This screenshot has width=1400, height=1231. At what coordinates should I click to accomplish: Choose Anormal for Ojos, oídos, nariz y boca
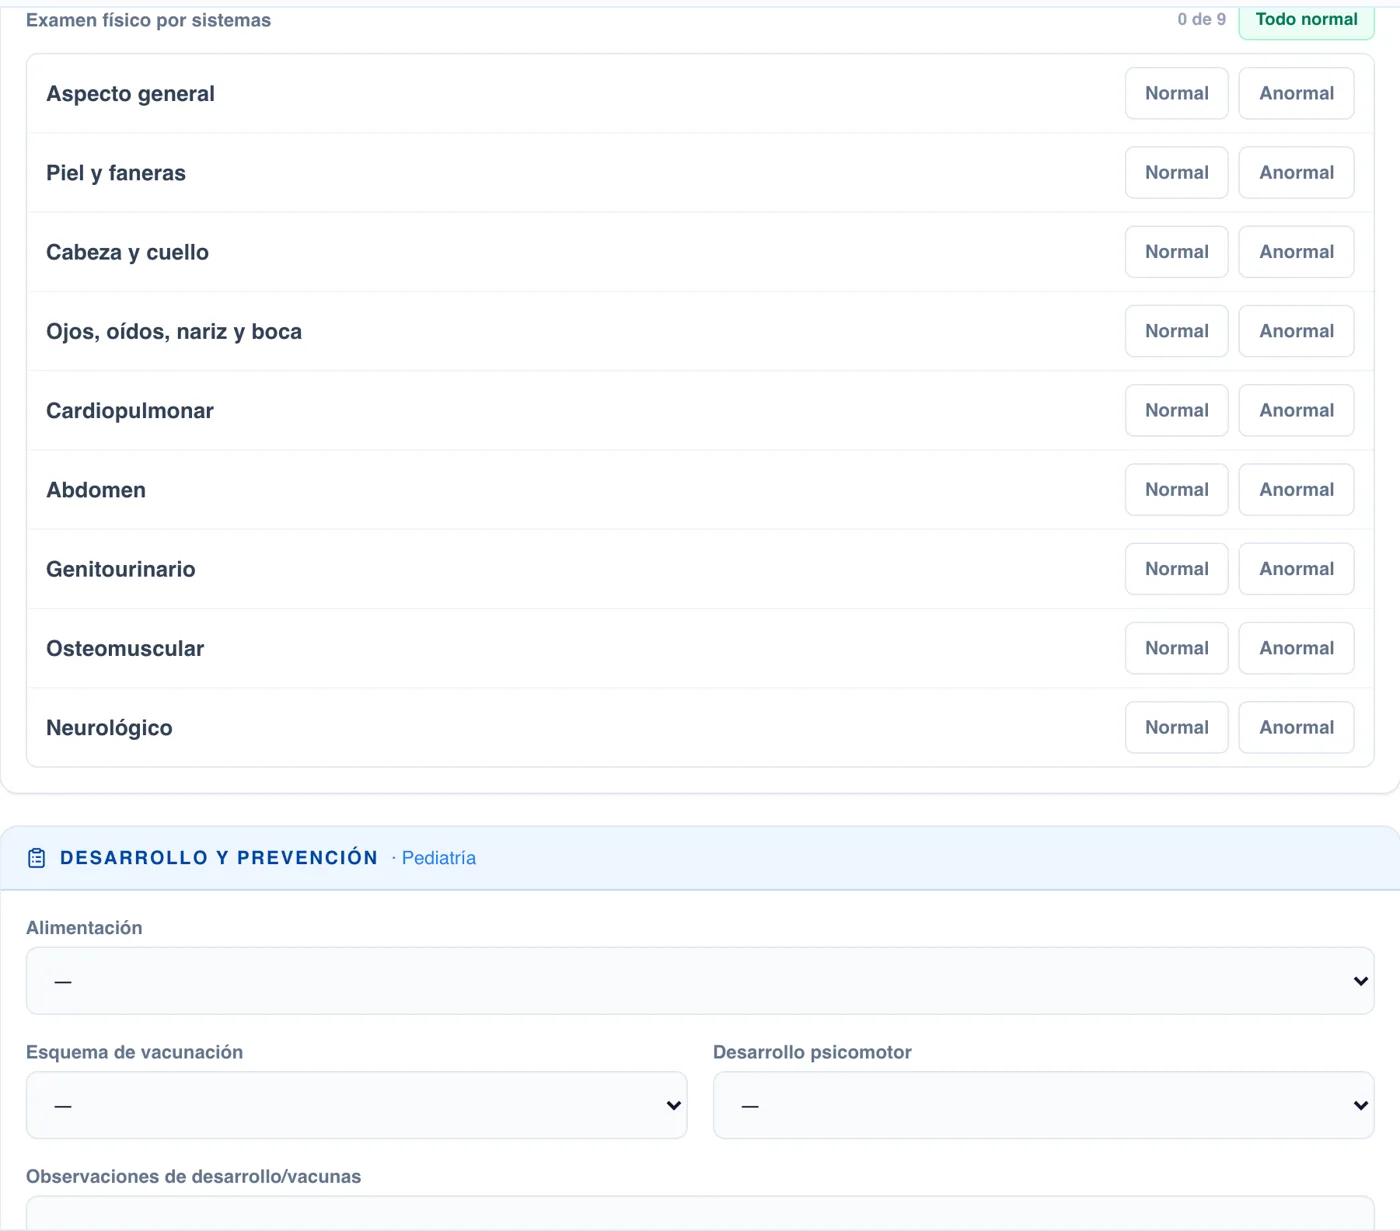coord(1296,331)
